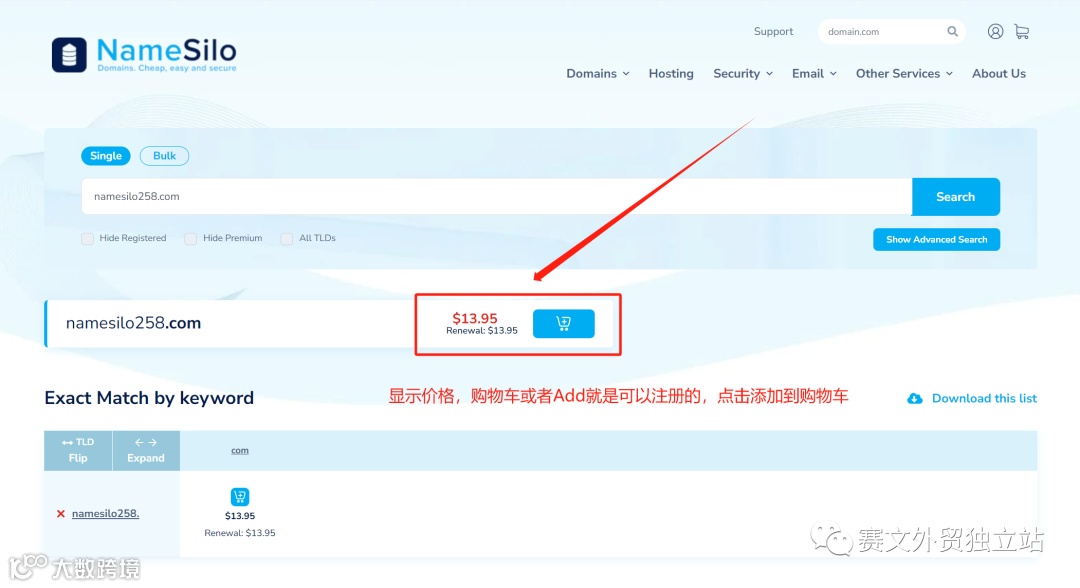Click Download this list link
This screenshot has width=1080, height=588.
pos(984,399)
